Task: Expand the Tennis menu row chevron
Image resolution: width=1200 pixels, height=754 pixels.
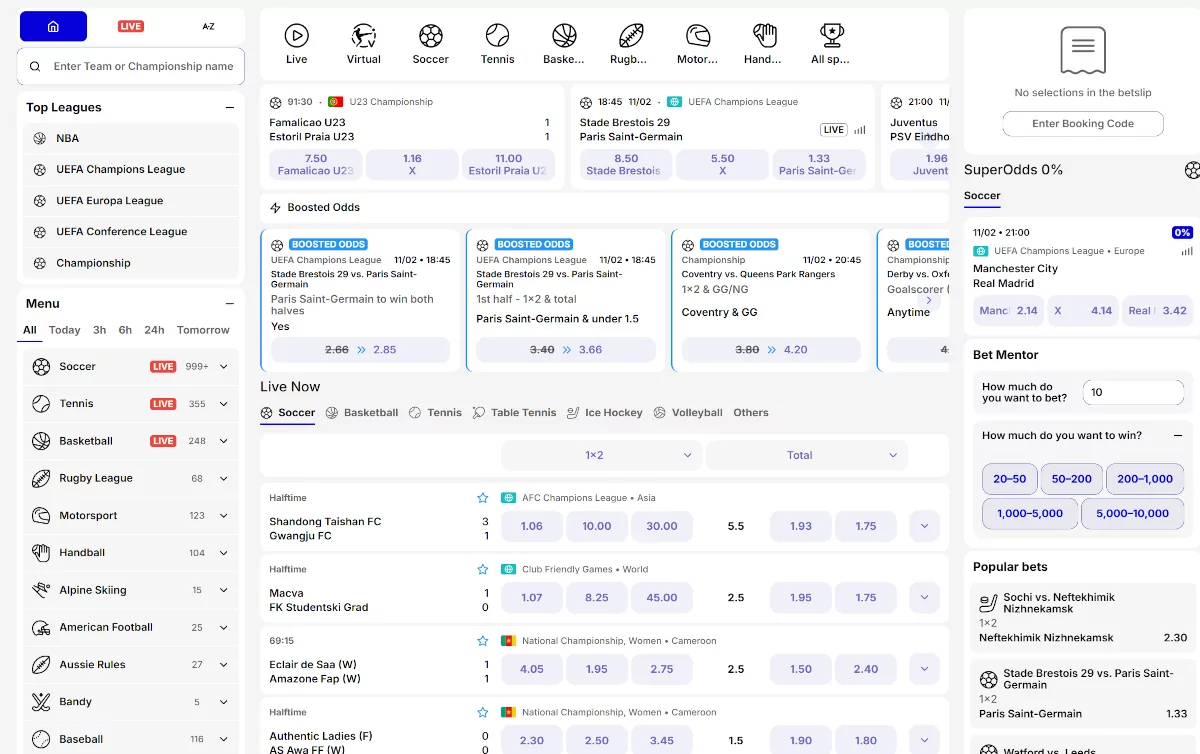Action: click(x=224, y=404)
